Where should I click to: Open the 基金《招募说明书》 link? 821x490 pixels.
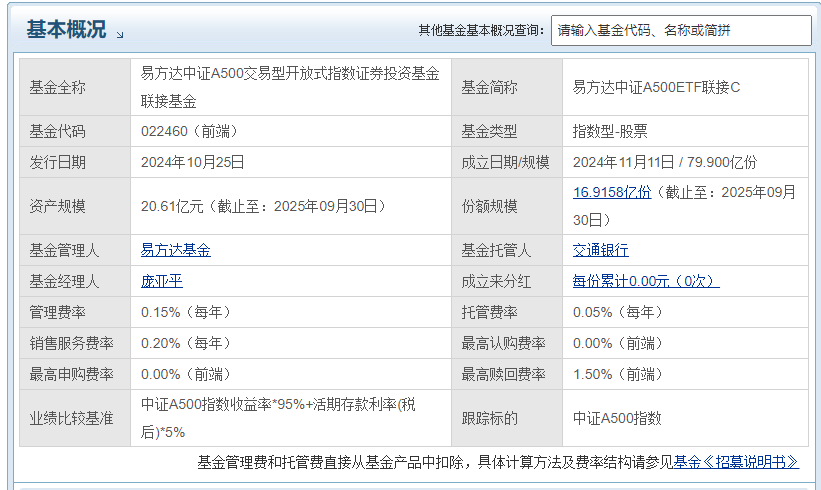736,462
